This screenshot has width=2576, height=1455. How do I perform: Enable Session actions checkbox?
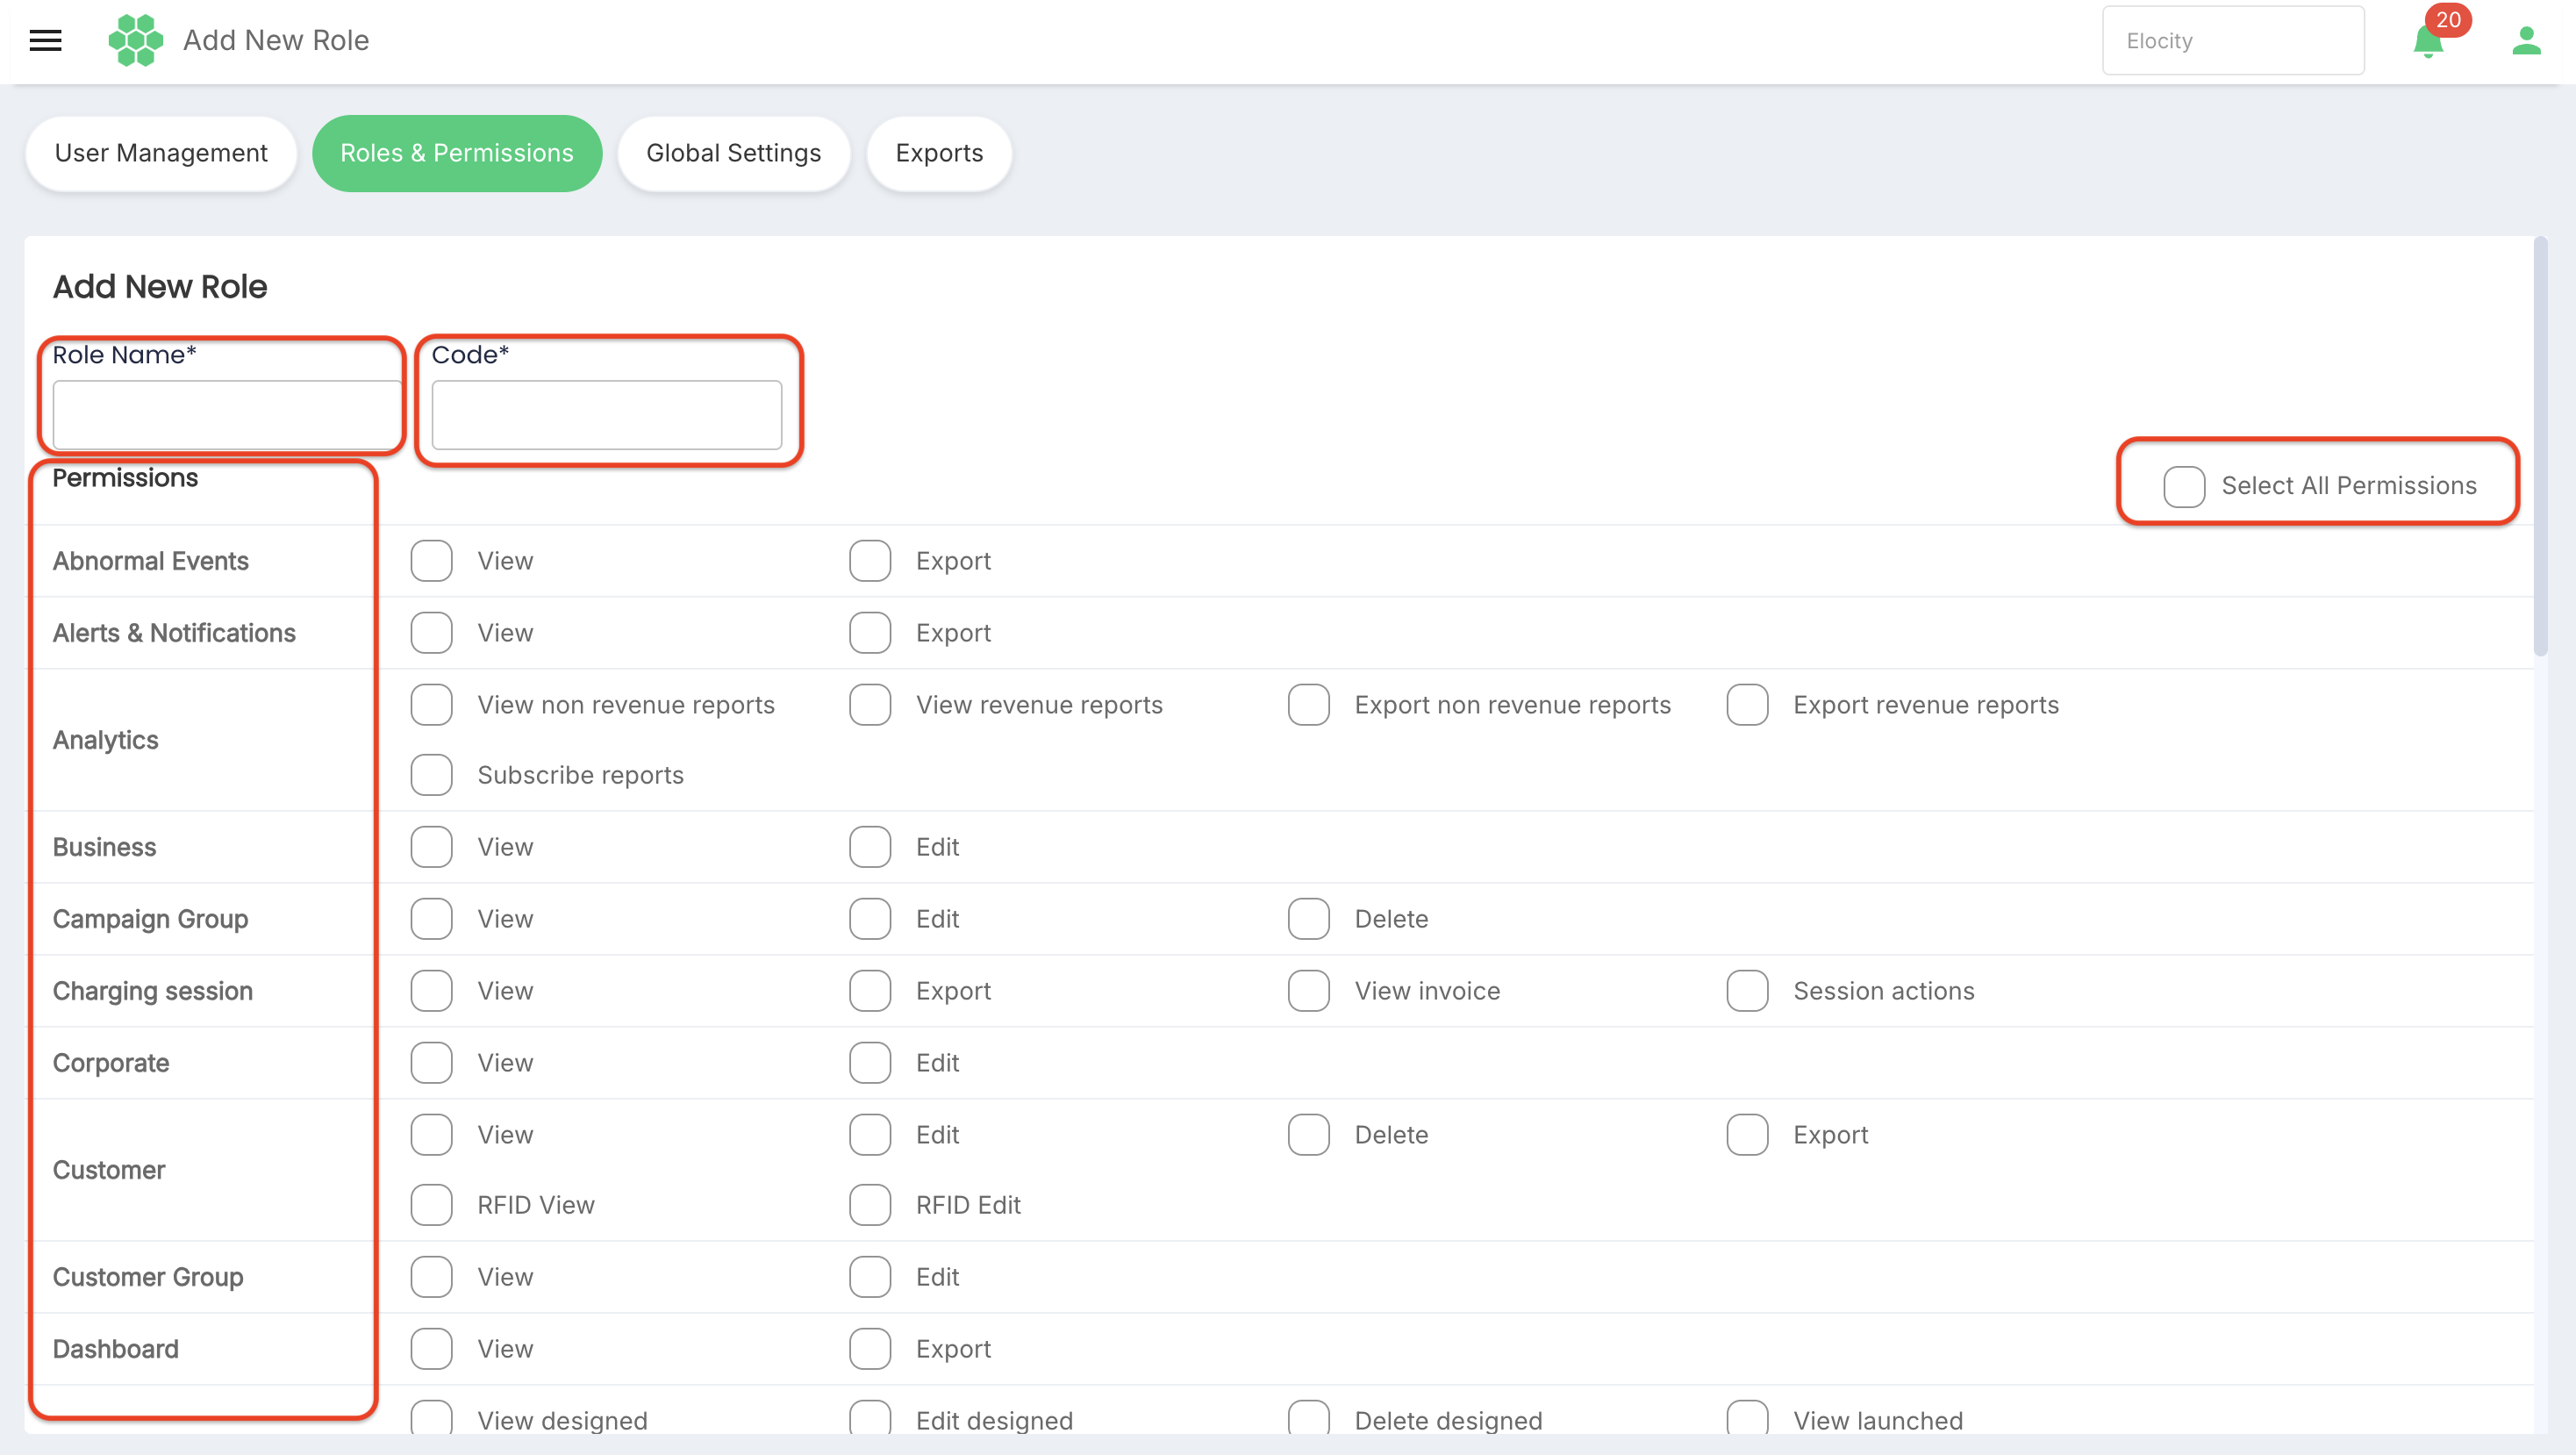pos(1748,991)
